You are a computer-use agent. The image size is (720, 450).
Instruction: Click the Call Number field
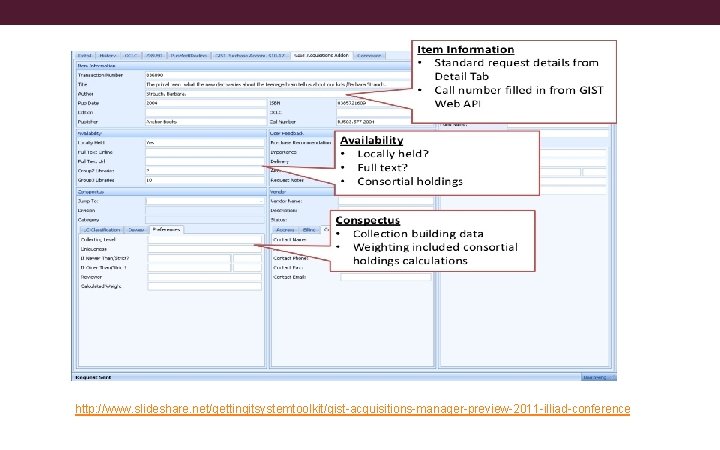(373, 122)
